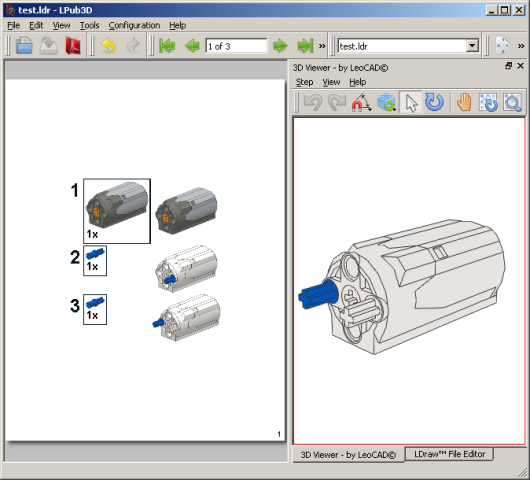The image size is (530, 480).
Task: Expand navigation toolbar overflow chevron
Action: pos(322,46)
